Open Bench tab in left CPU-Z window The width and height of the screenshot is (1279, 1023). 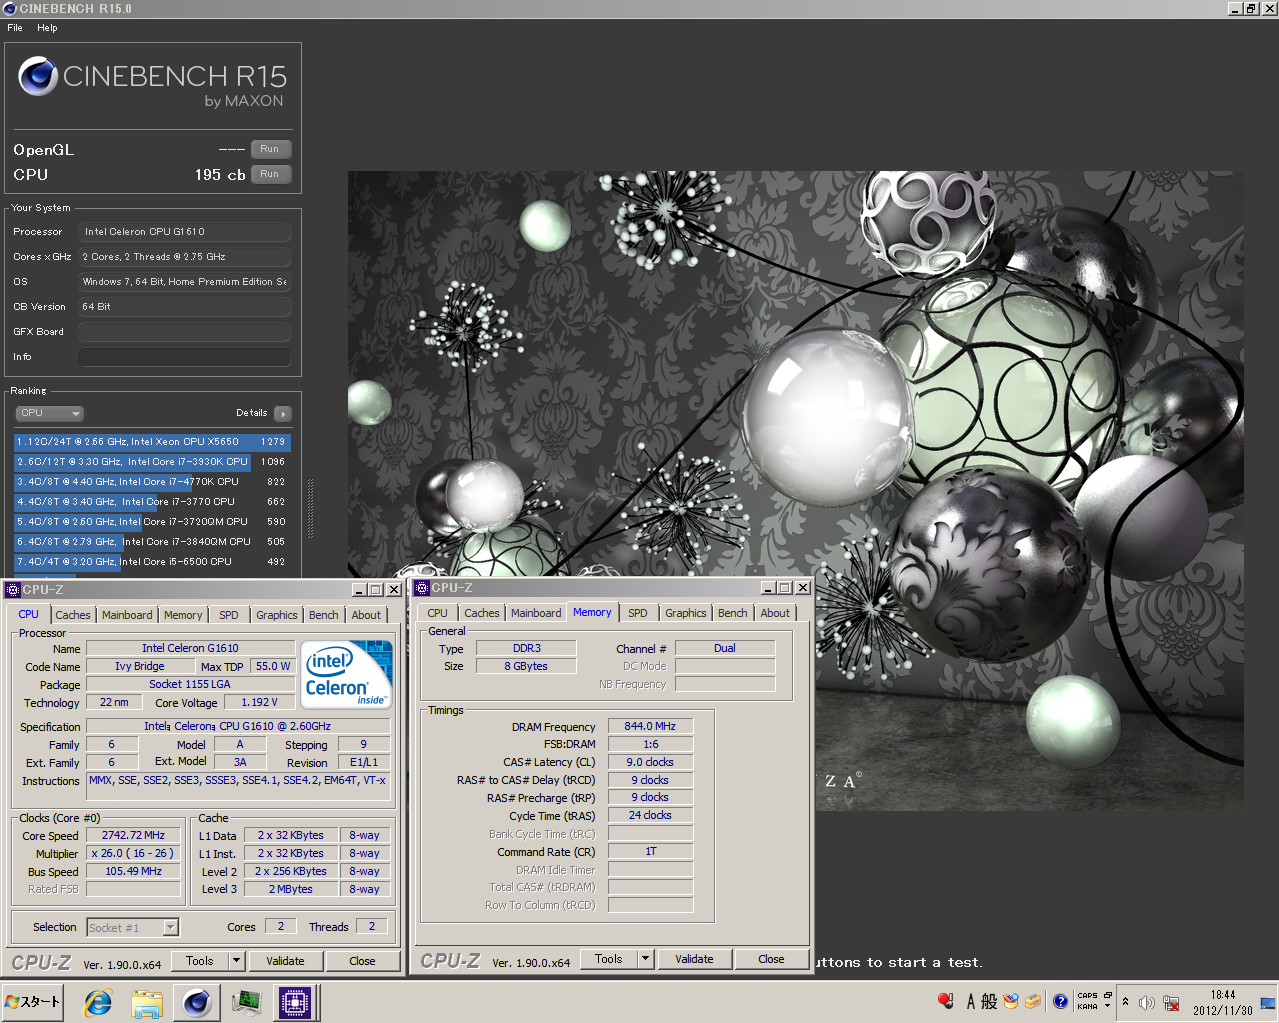click(324, 615)
